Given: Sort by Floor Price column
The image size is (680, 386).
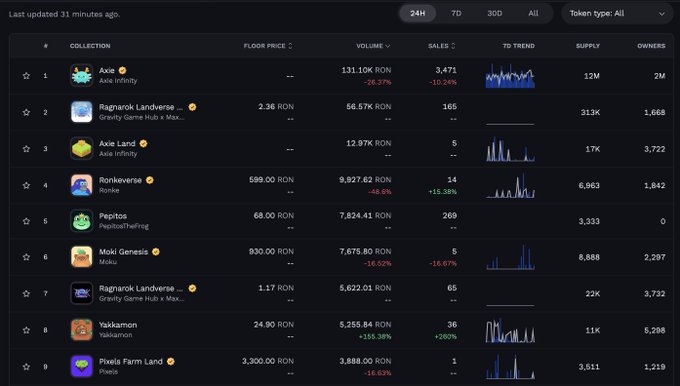Looking at the screenshot, I should click(268, 46).
